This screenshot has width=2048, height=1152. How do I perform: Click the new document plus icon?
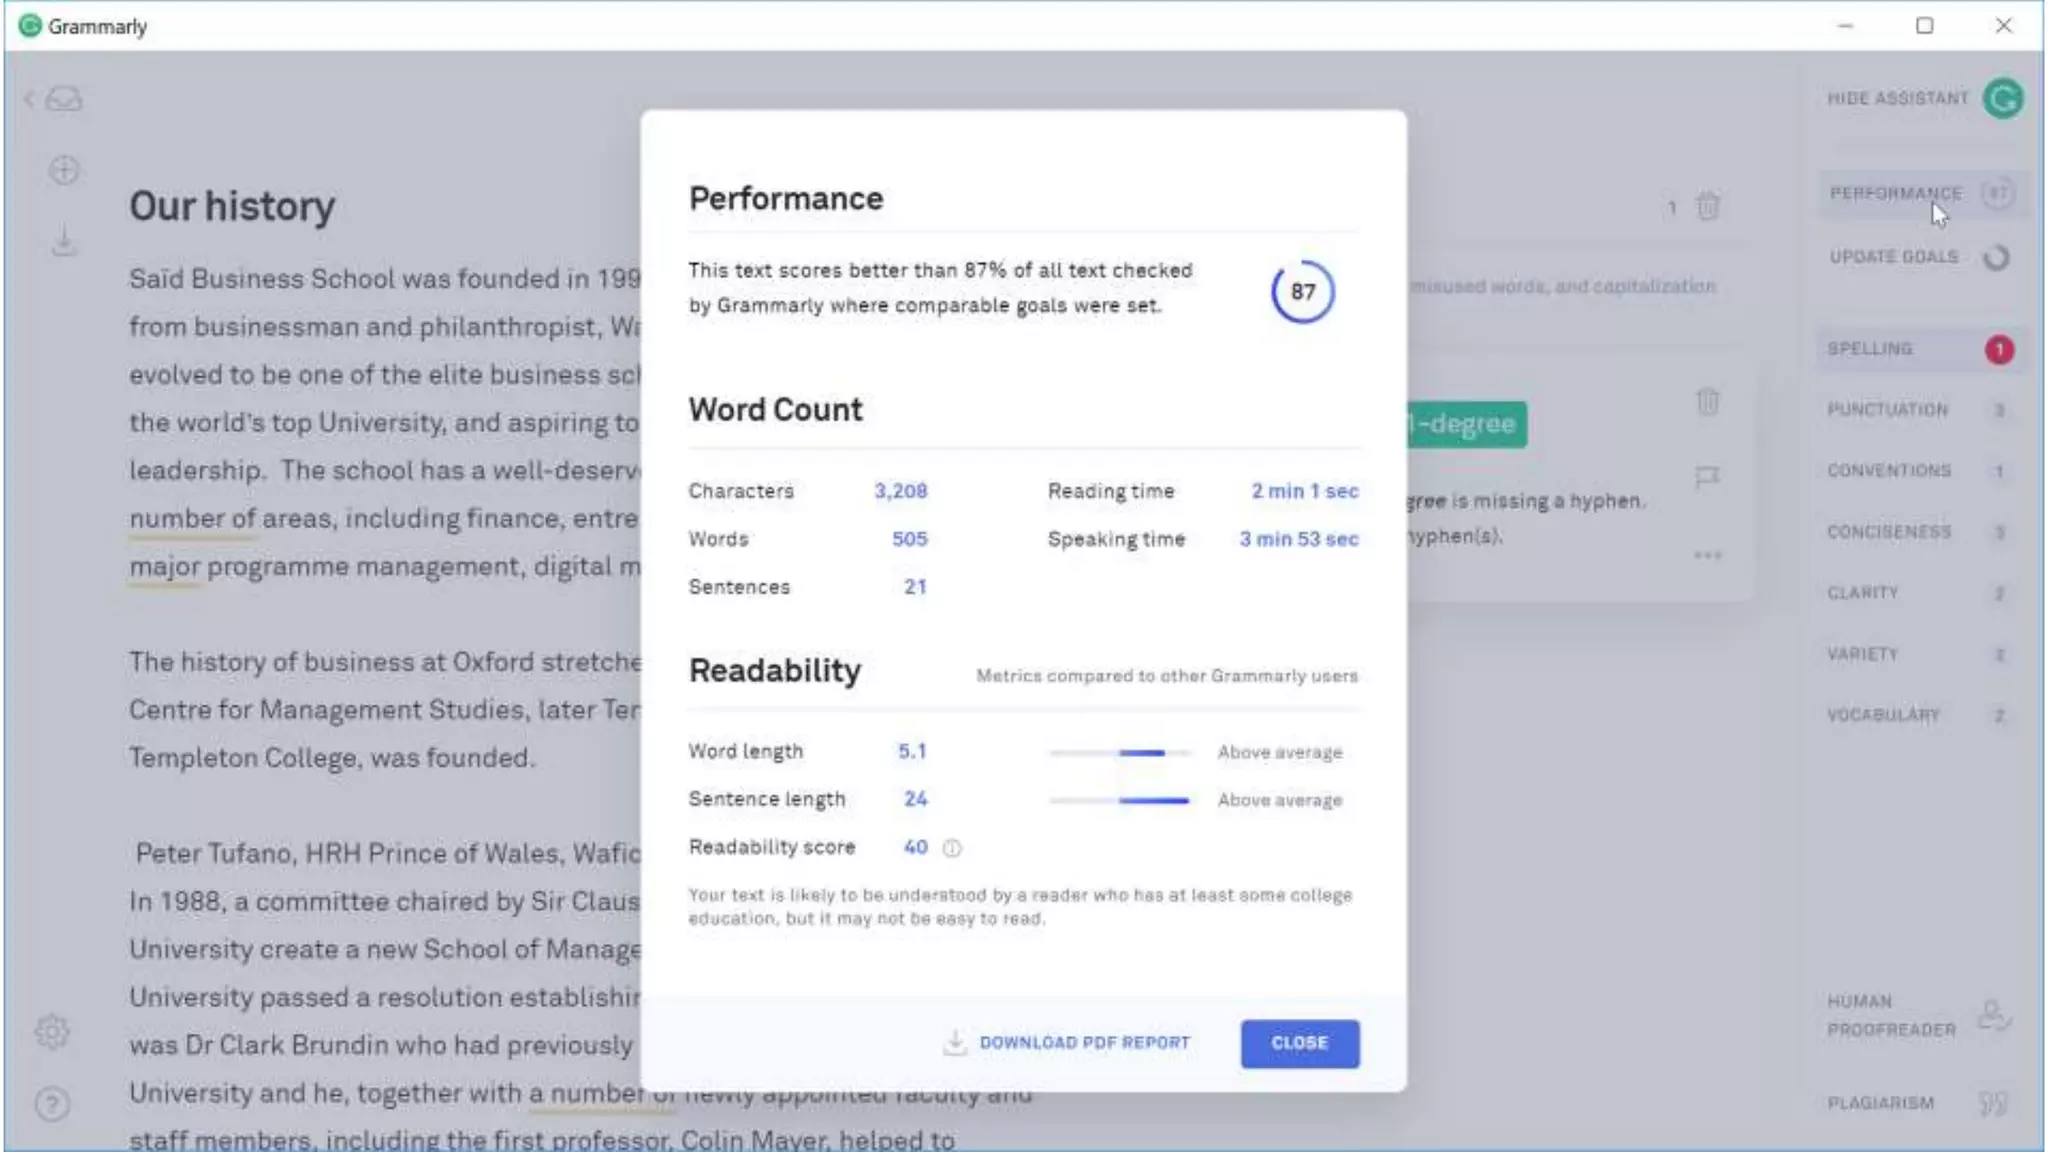pyautogui.click(x=64, y=170)
